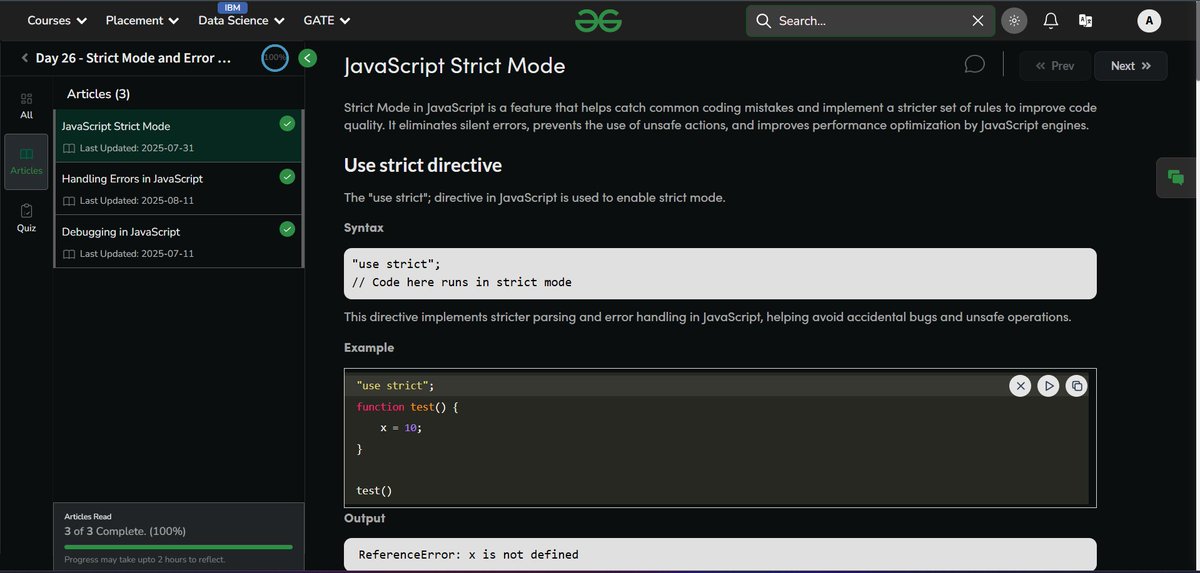This screenshot has width=1200, height=573.
Task: Open the floating green chat widget
Action: click(x=1177, y=178)
